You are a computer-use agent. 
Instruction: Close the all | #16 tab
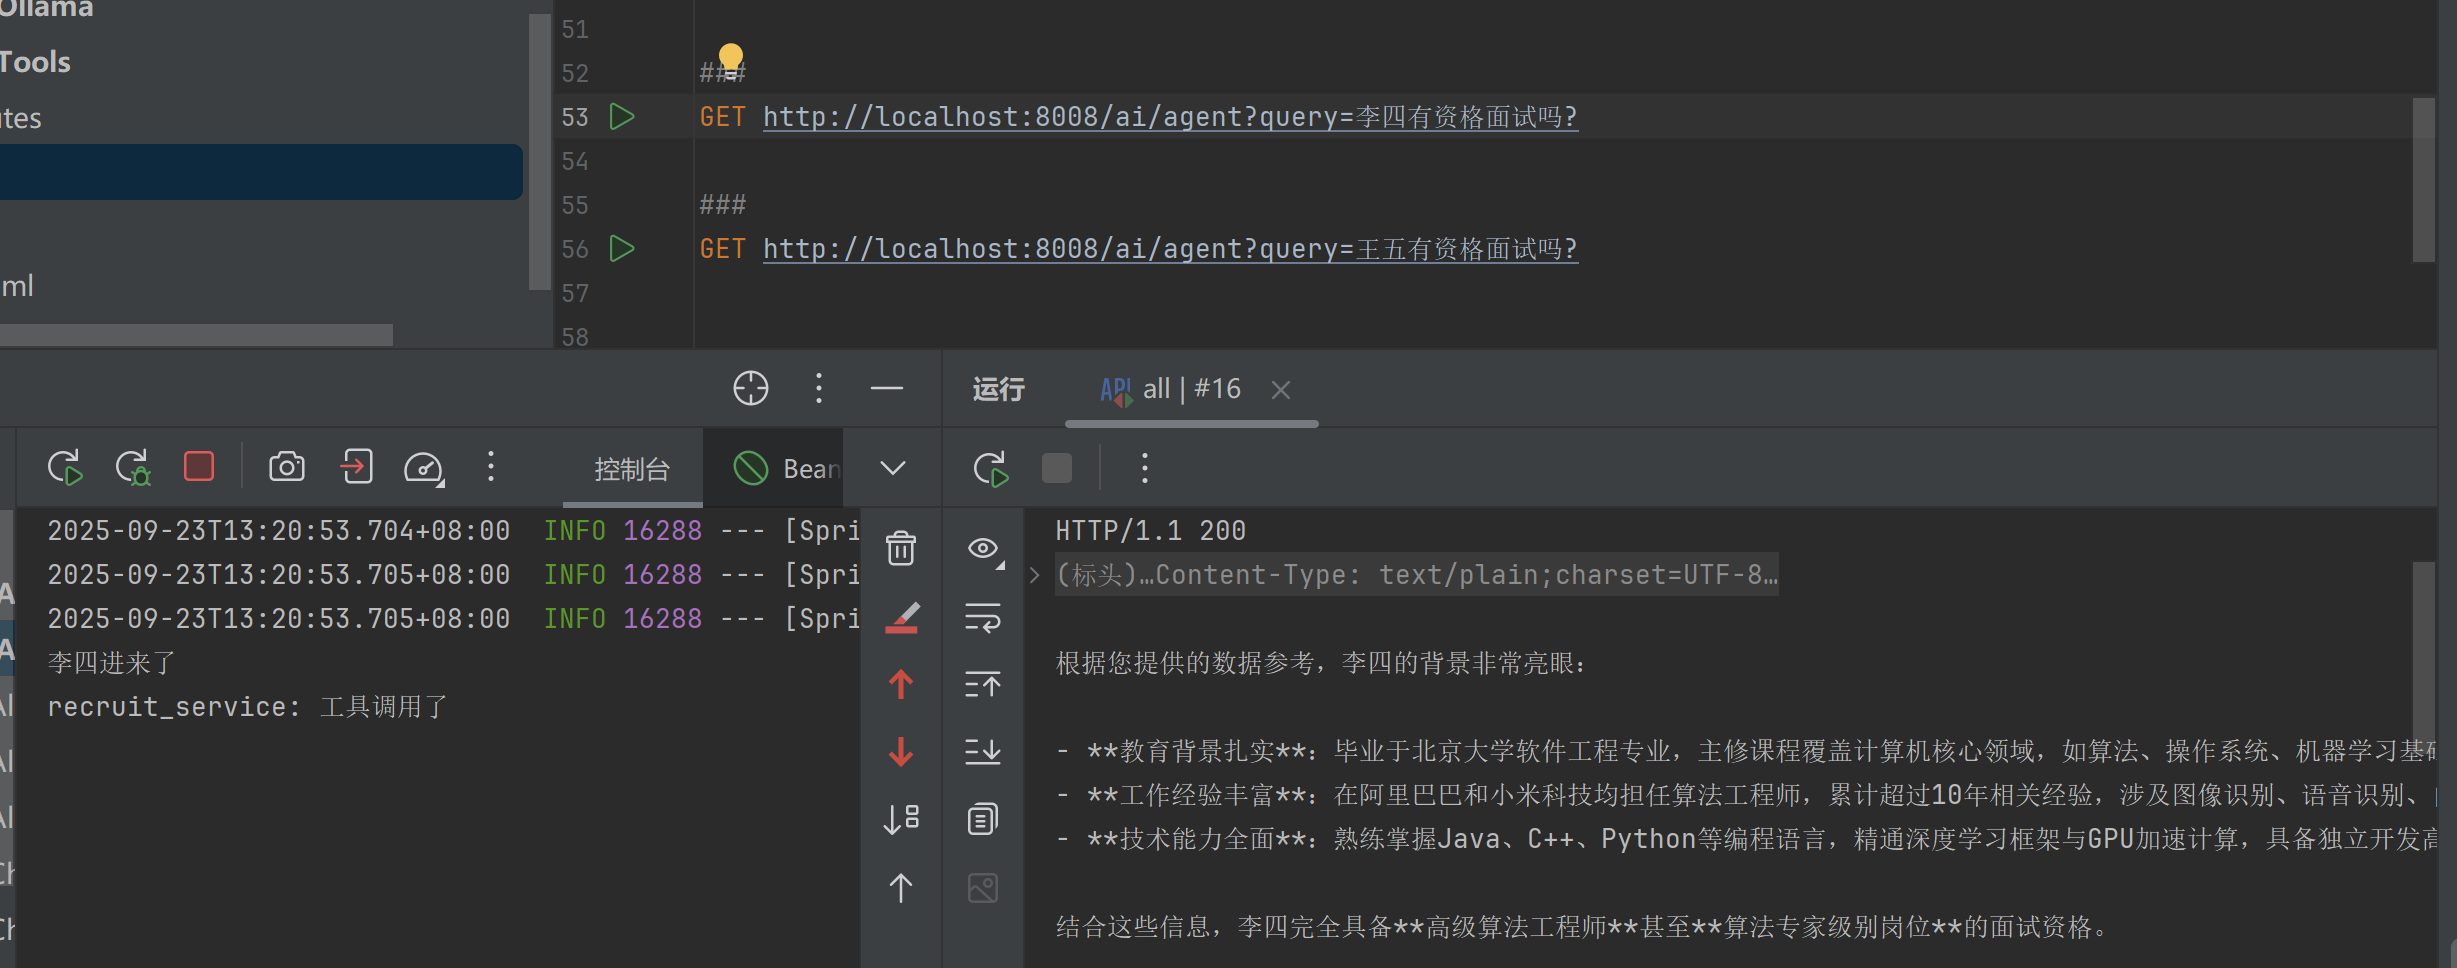pos(1281,390)
